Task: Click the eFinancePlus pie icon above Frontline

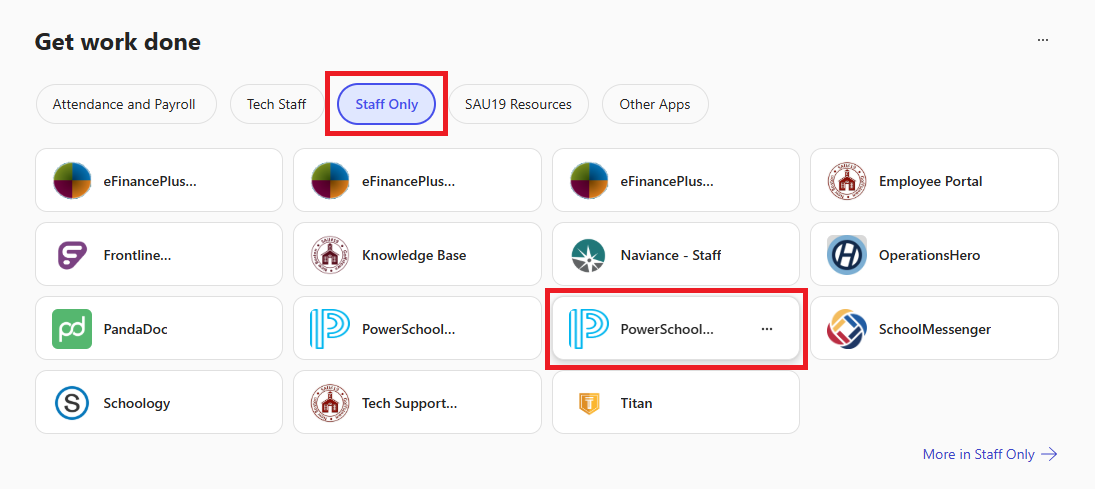Action: [72, 181]
